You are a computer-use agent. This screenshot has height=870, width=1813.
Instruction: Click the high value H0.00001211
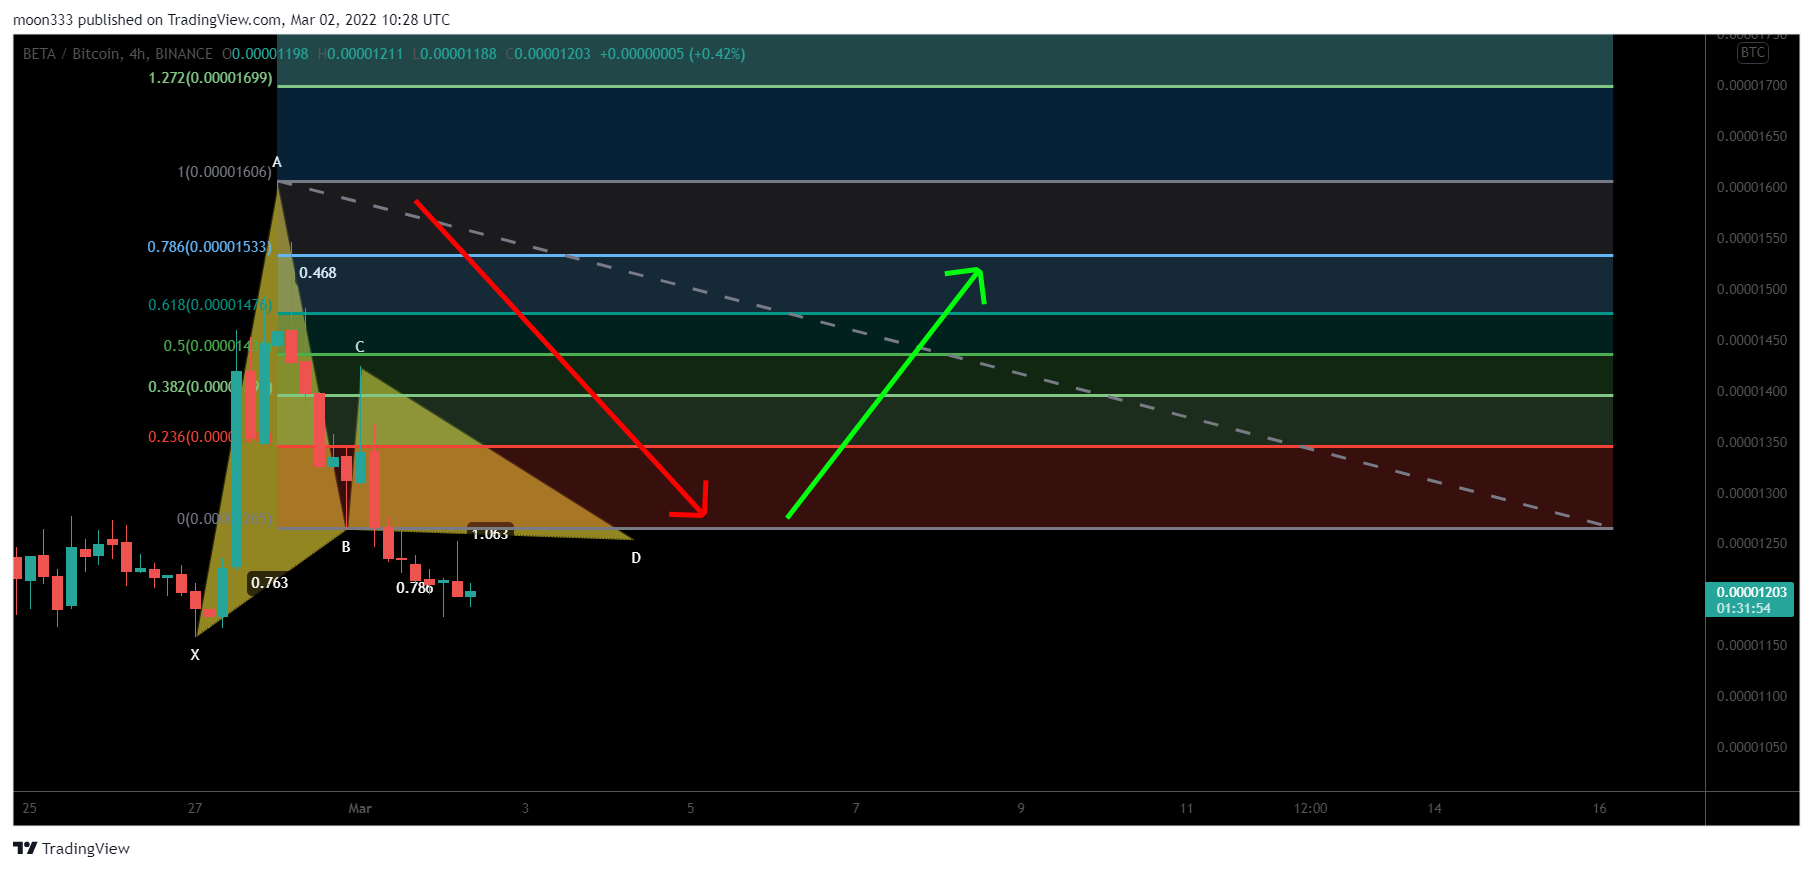[x=361, y=54]
